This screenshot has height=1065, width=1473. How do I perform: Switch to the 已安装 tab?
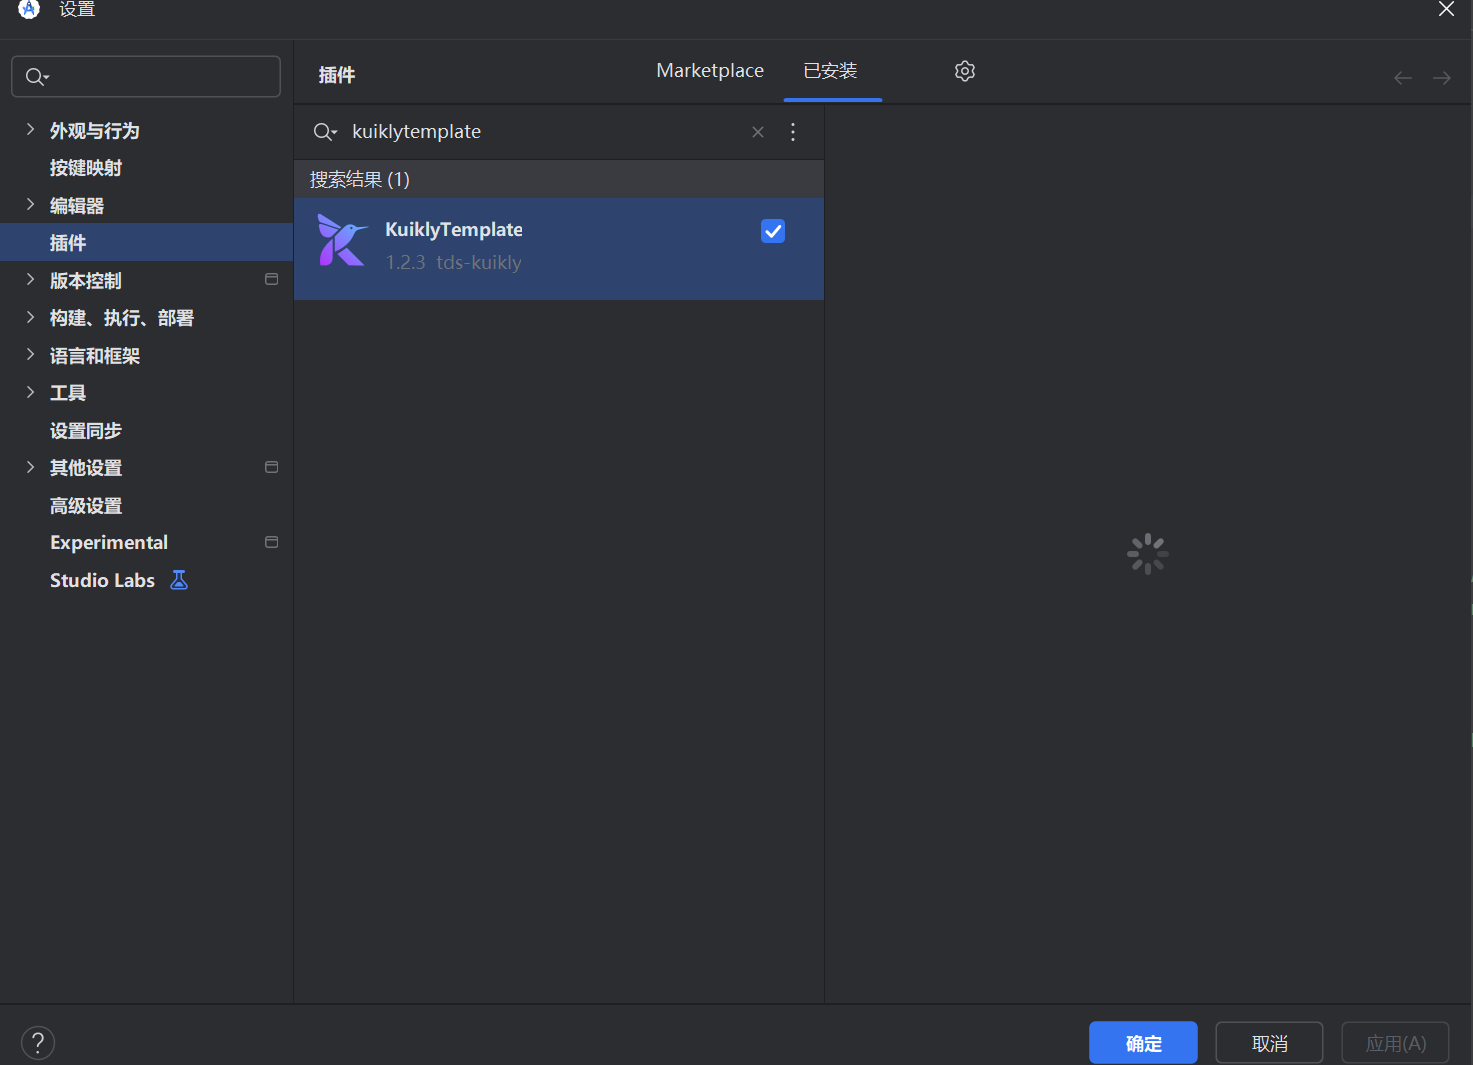[x=831, y=71]
